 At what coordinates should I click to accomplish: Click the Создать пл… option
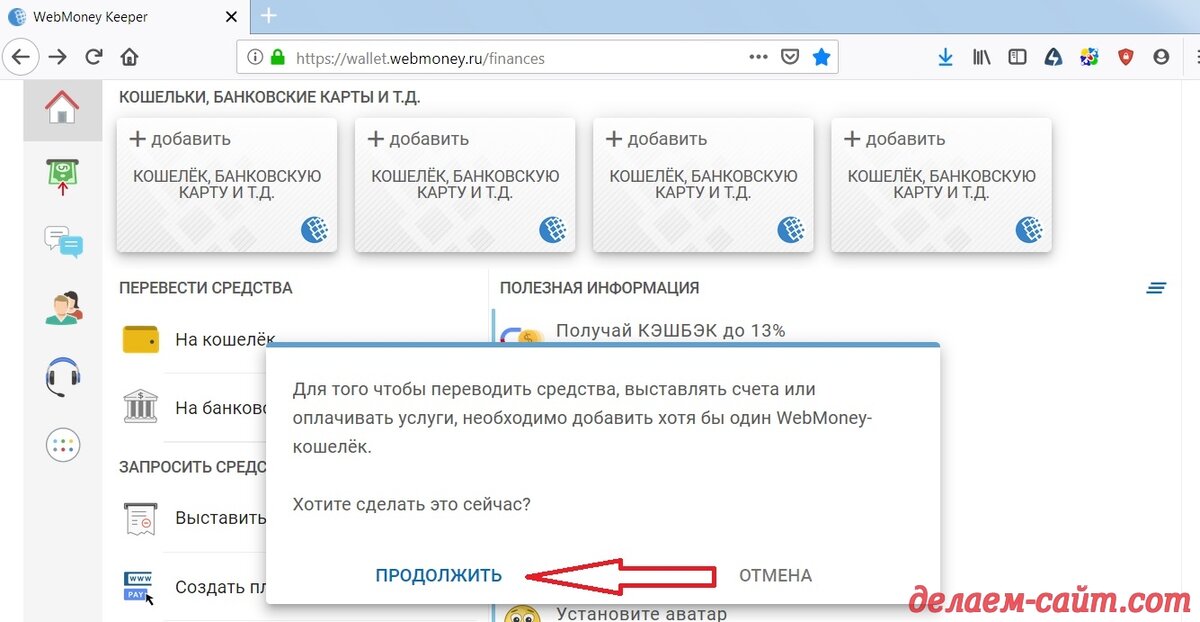pyautogui.click(x=221, y=587)
